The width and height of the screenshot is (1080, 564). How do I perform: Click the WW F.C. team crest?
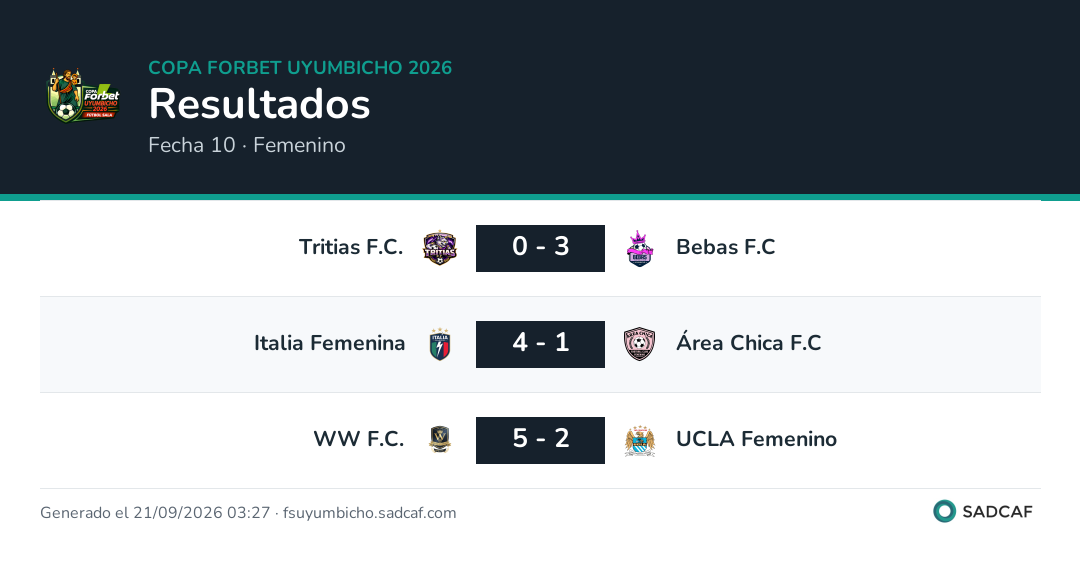pos(440,440)
